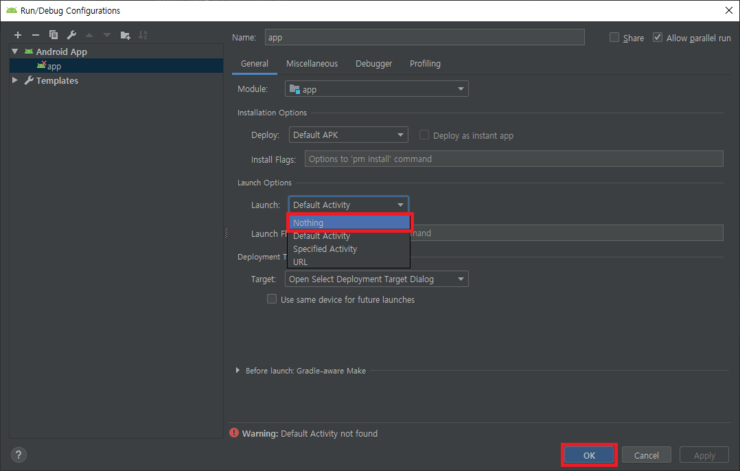Screen dimensions: 740x471
Task: Open the Deploy Default APK dropdown
Action: 348,135
